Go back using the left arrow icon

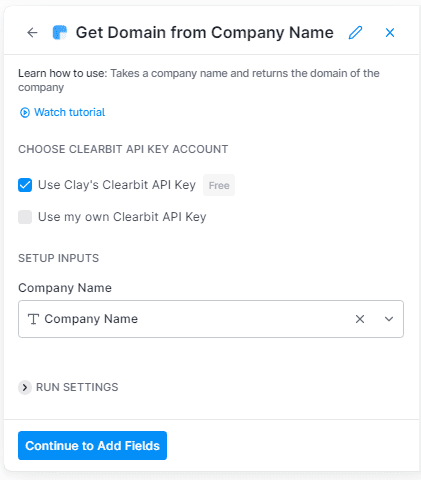click(32, 33)
